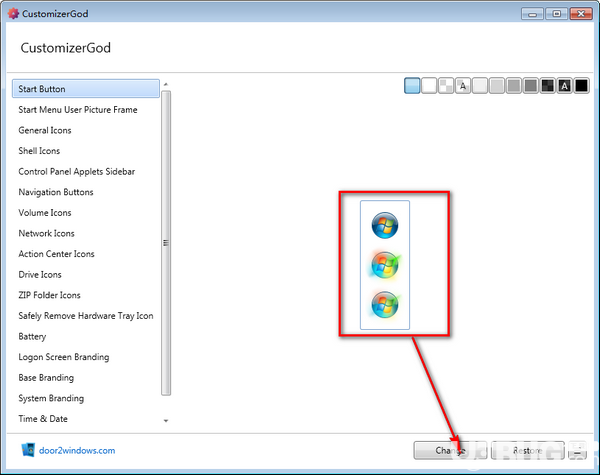Maximize the CustomizerGod window
This screenshot has width=600, height=475.
pyautogui.click(x=556, y=14)
